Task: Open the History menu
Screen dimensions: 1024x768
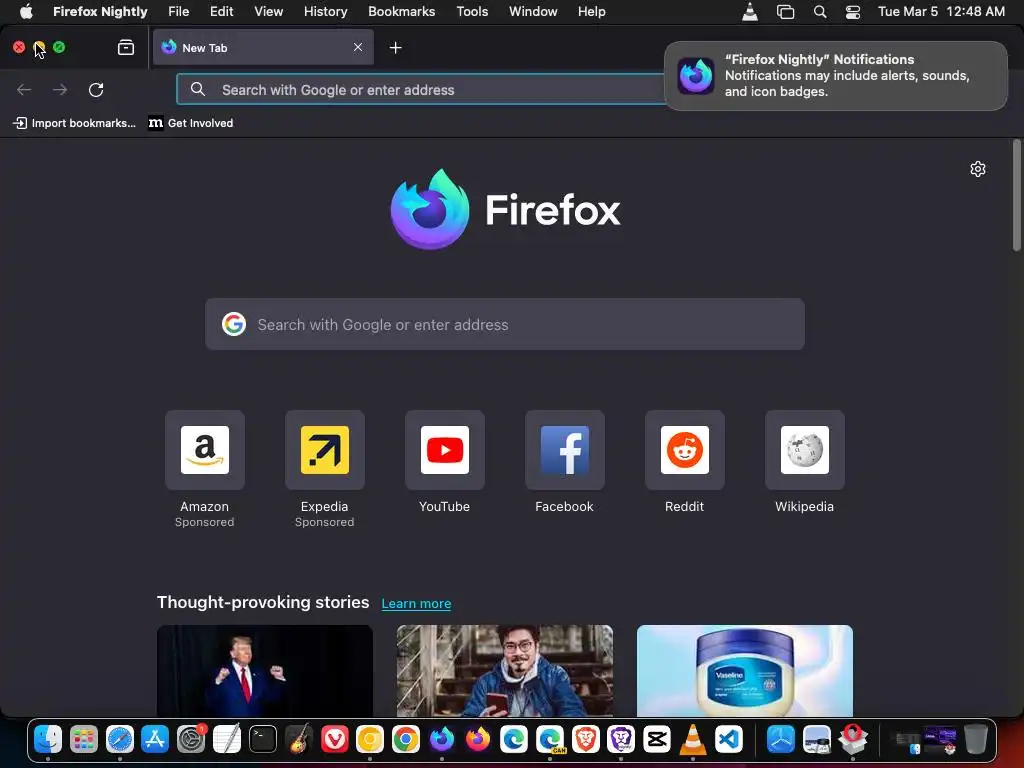Action: [x=325, y=12]
